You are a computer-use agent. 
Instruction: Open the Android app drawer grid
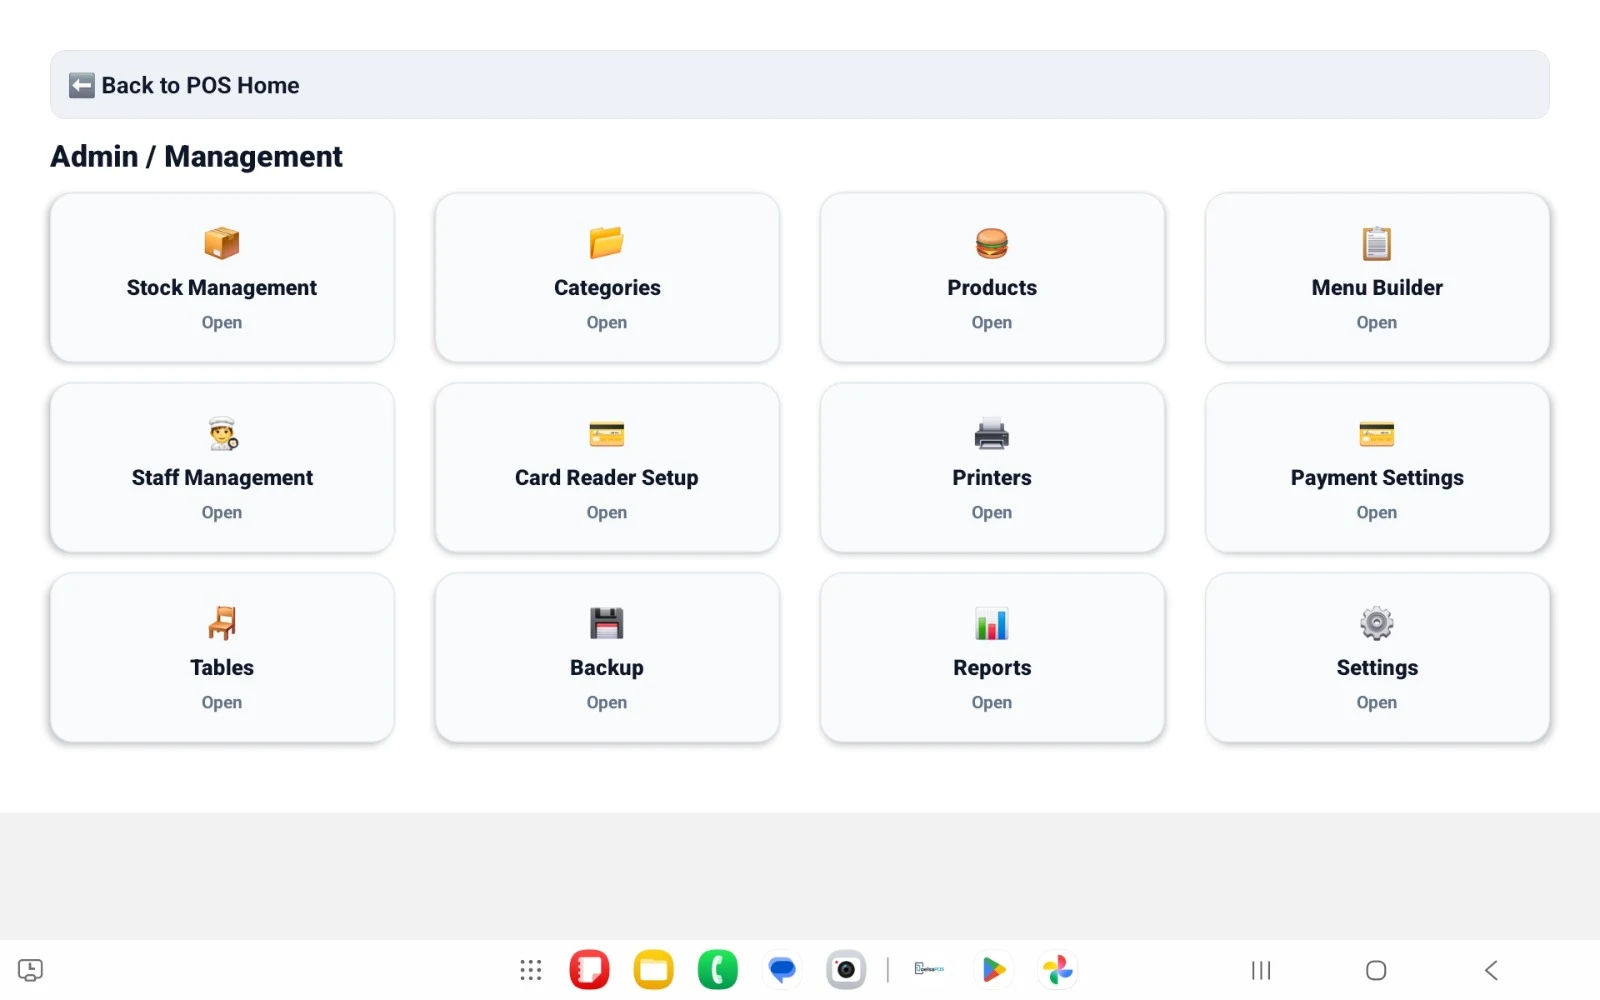pyautogui.click(x=530, y=970)
